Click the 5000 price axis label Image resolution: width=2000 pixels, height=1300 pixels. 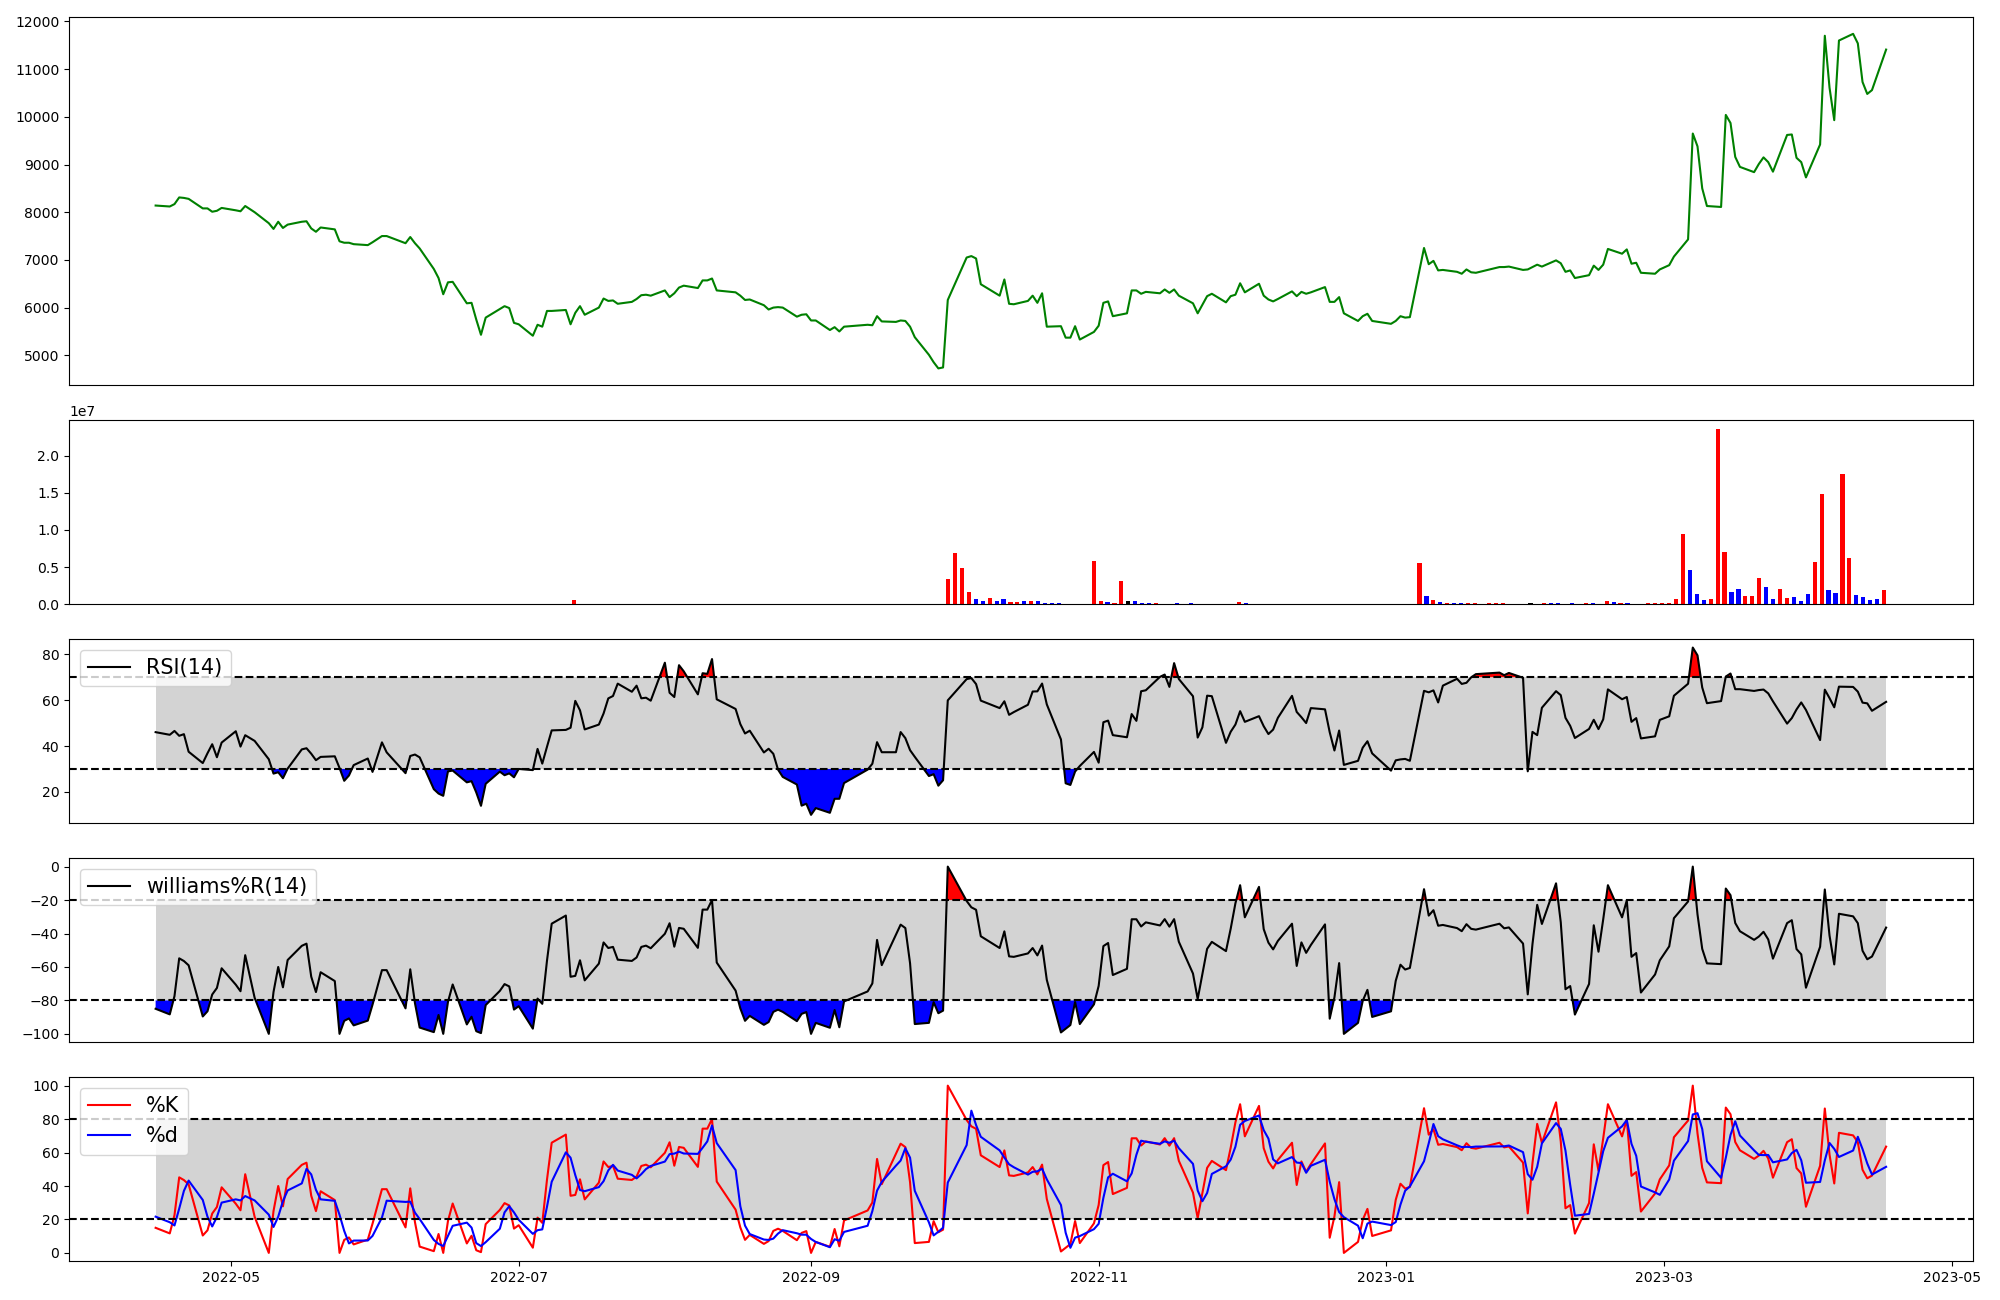coord(41,356)
